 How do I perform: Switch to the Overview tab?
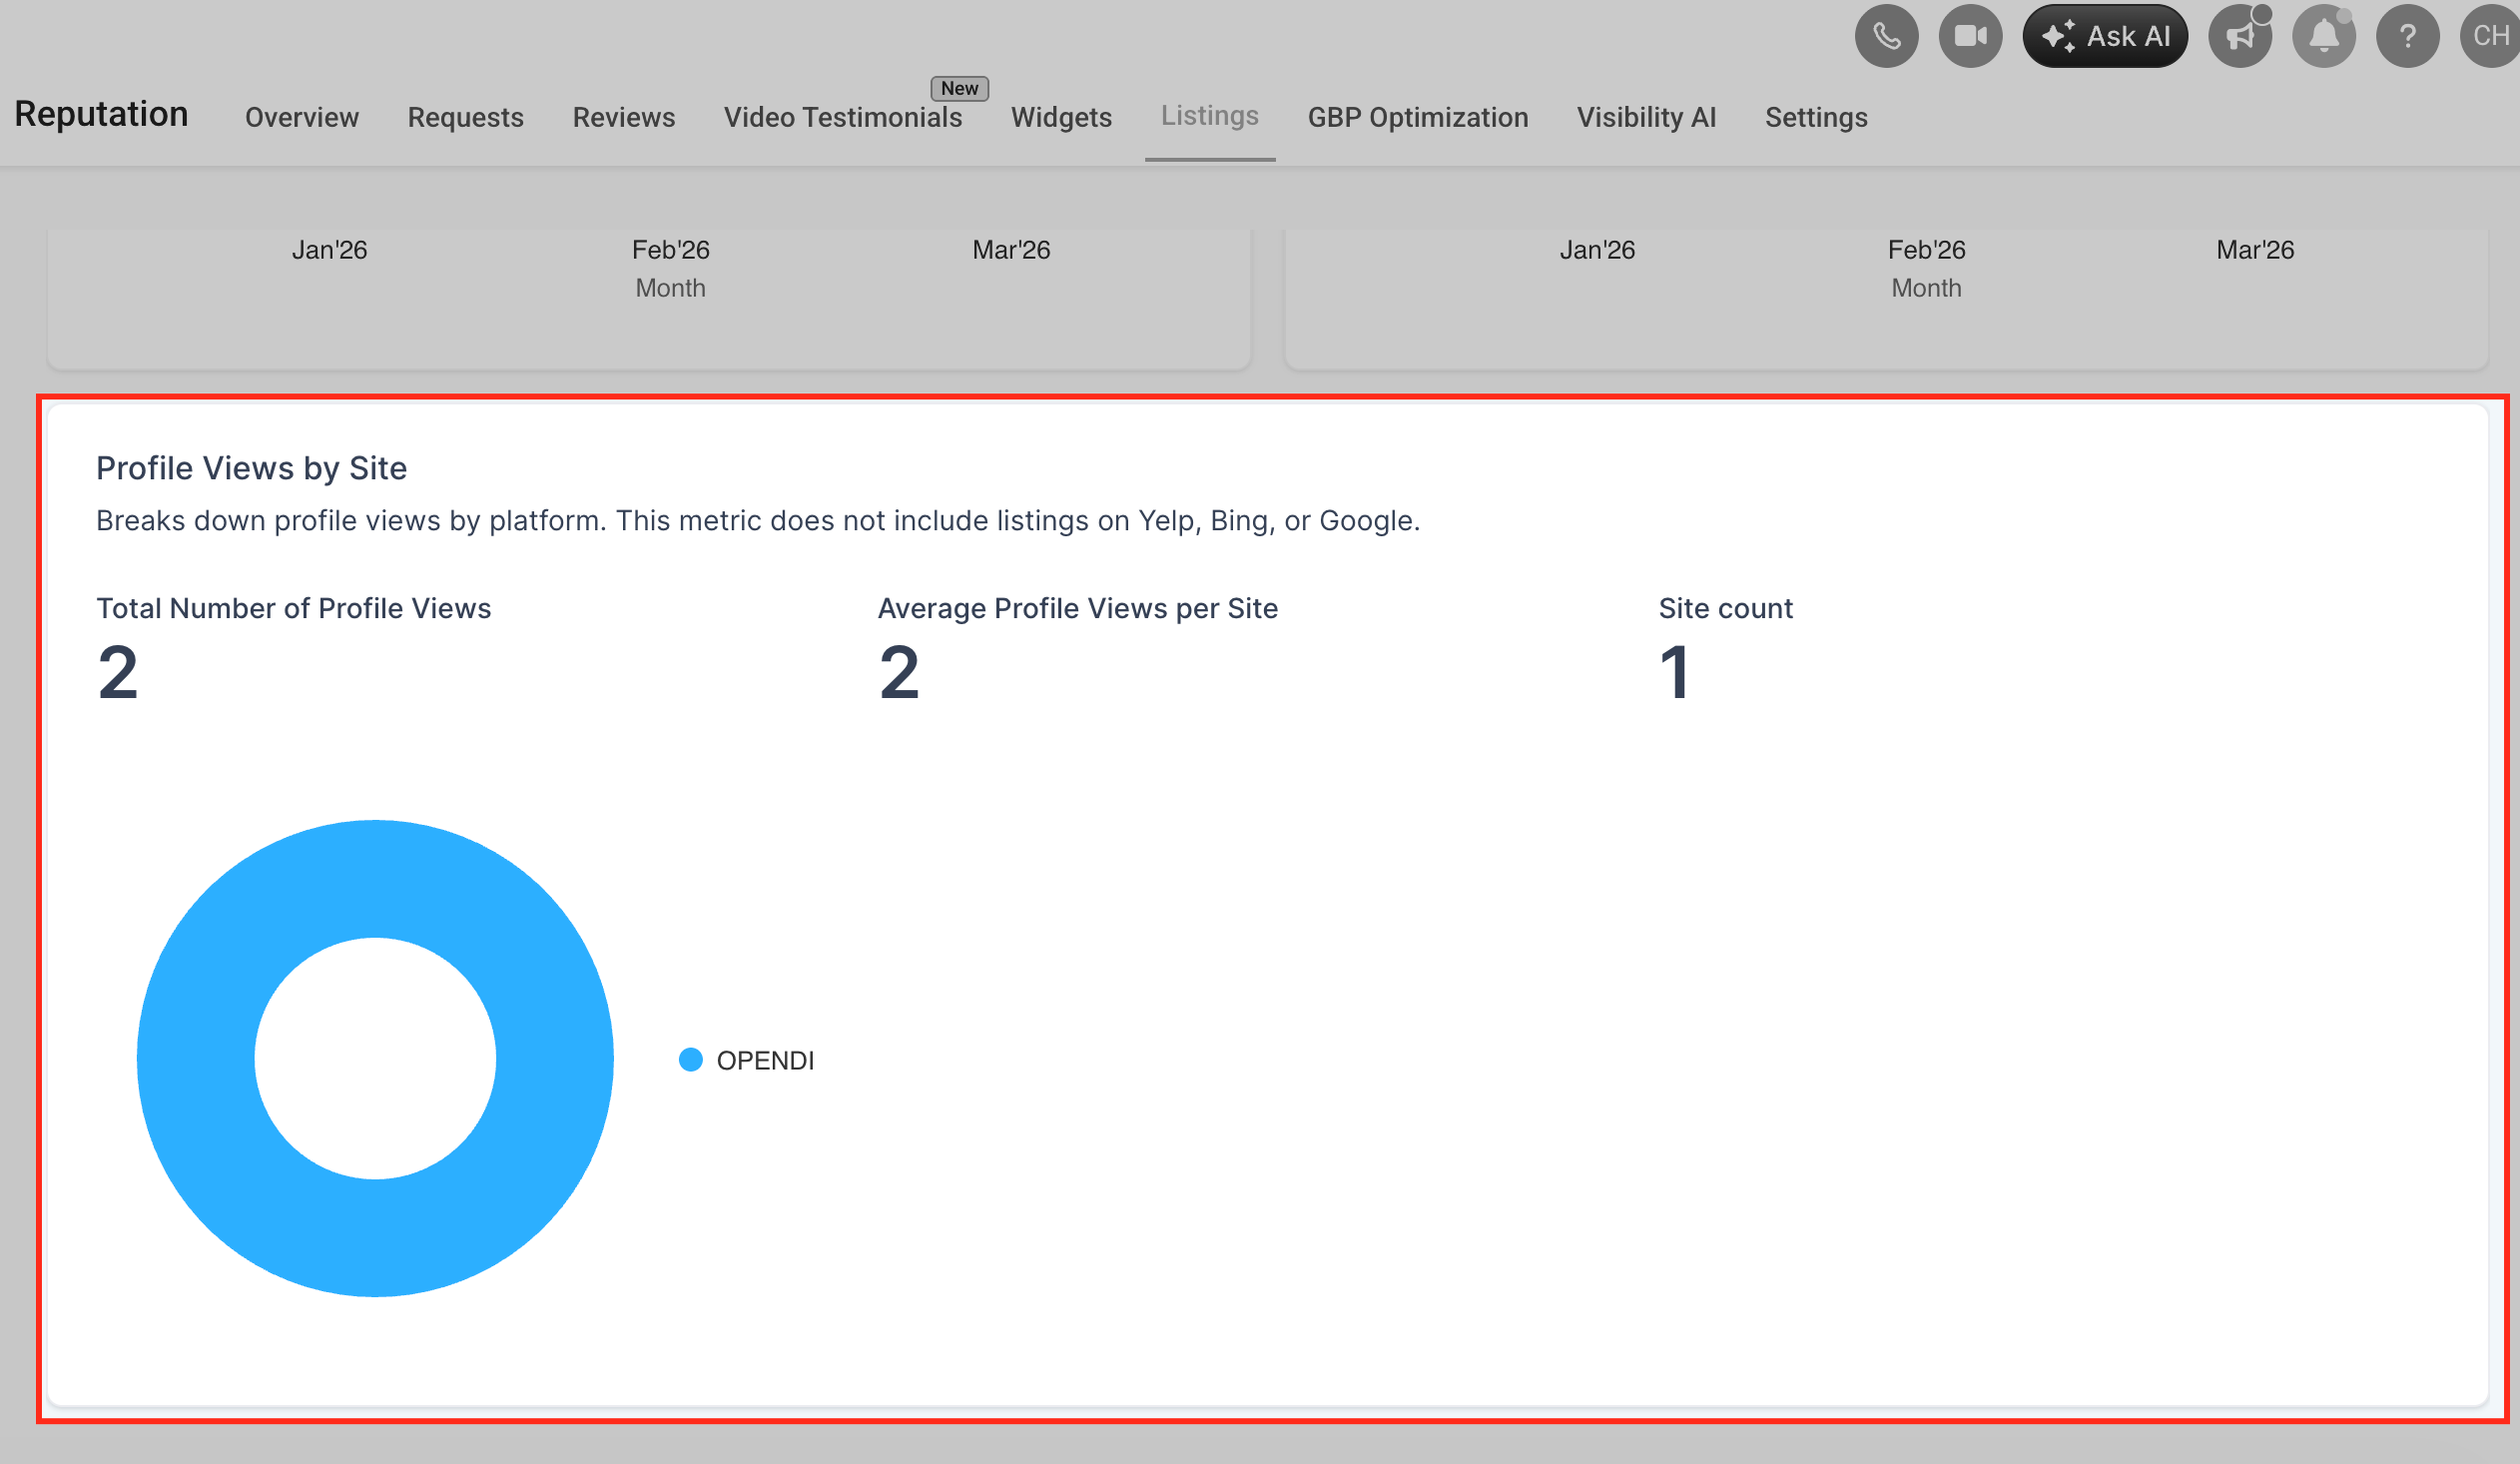[x=301, y=117]
